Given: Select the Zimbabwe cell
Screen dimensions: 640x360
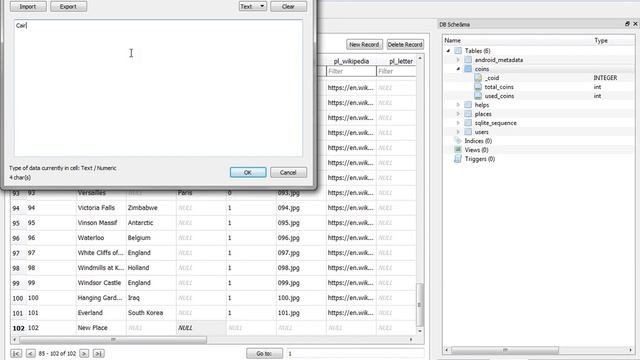Looking at the screenshot, I should [151, 208].
